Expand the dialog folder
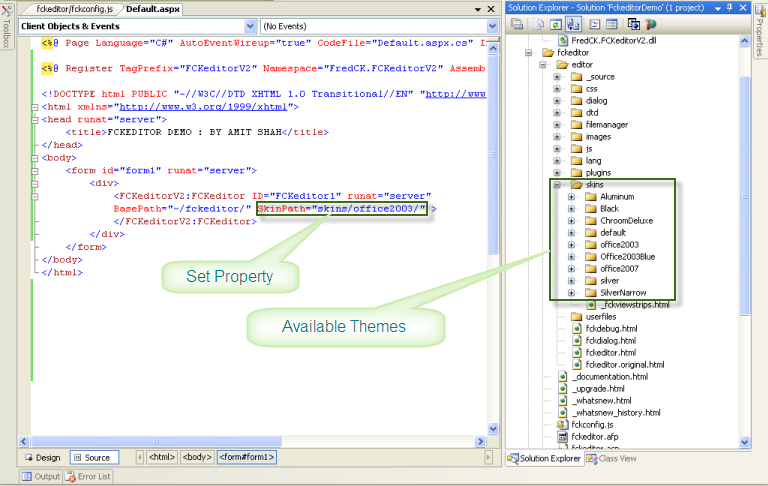The image size is (768, 486). coord(557,101)
